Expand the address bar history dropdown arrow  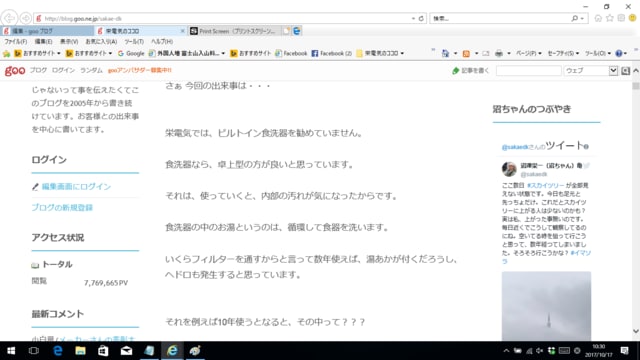413,18
